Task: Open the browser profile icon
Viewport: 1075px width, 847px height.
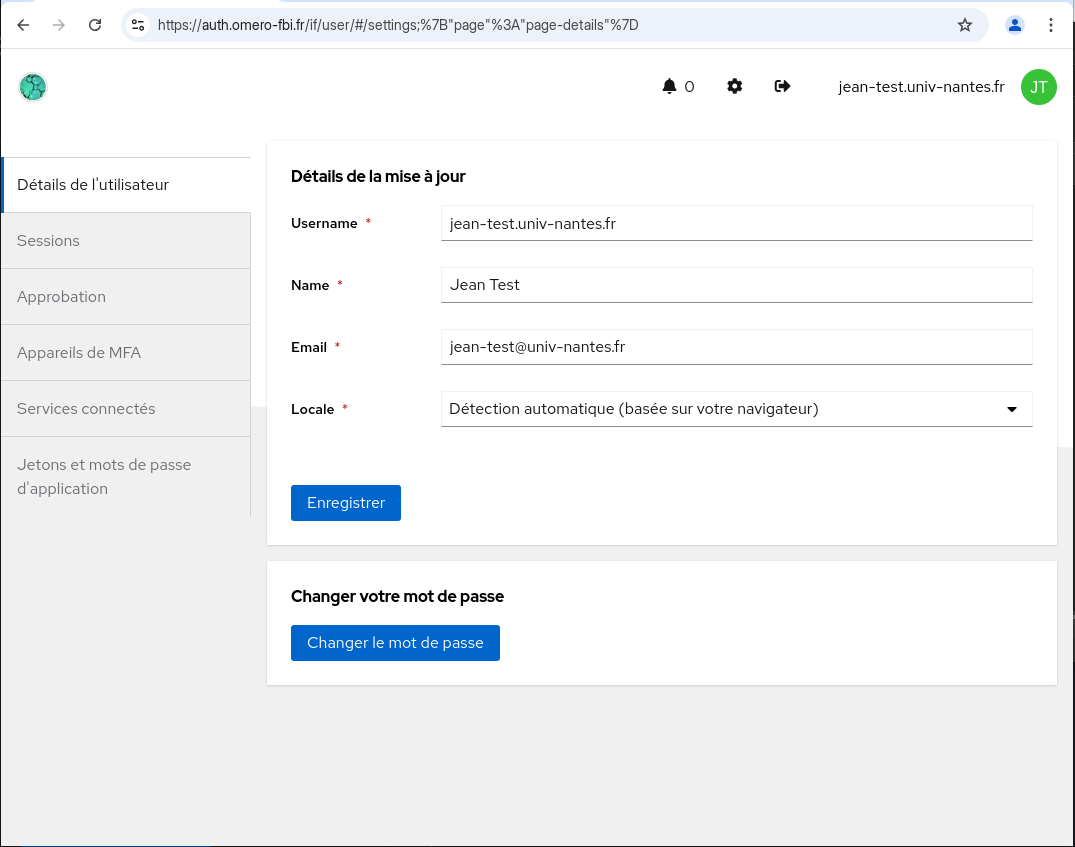Action: (x=1015, y=25)
